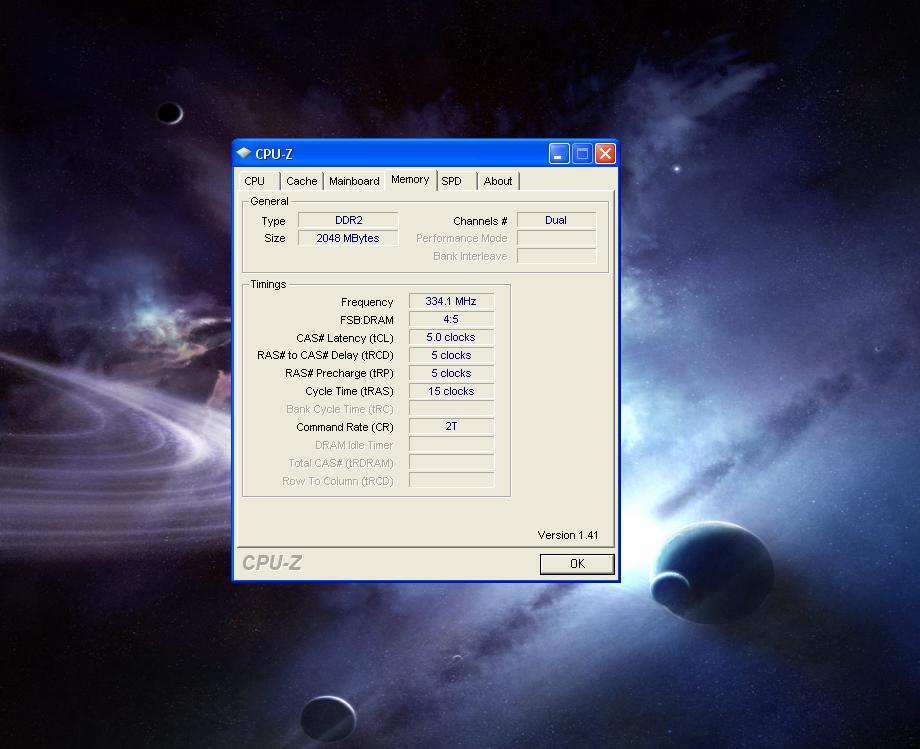Click the empty Bank Interleave field
Image resolution: width=920 pixels, height=749 pixels.
coord(556,256)
